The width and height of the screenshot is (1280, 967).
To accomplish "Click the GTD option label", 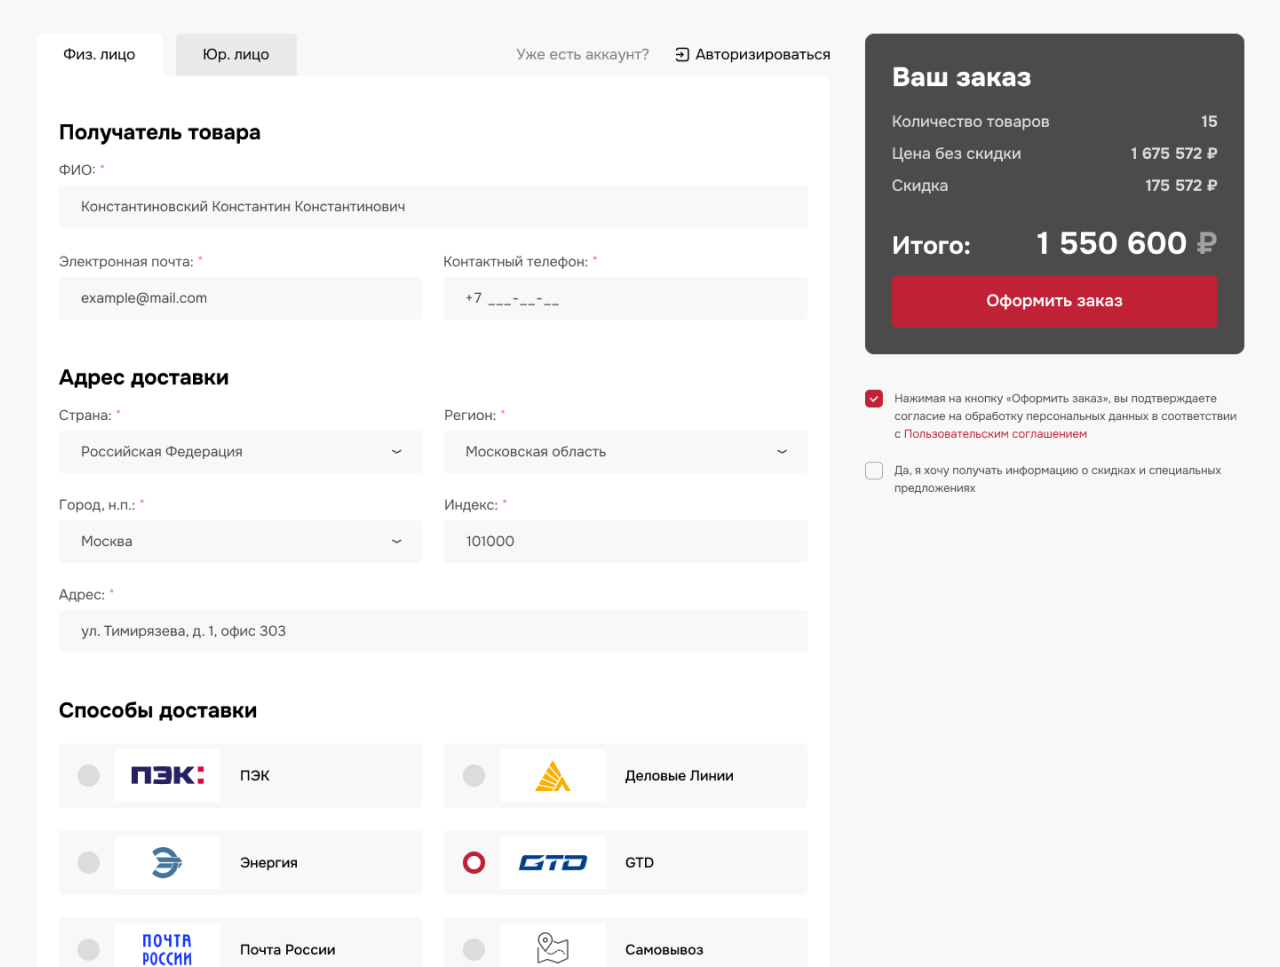I will (639, 862).
